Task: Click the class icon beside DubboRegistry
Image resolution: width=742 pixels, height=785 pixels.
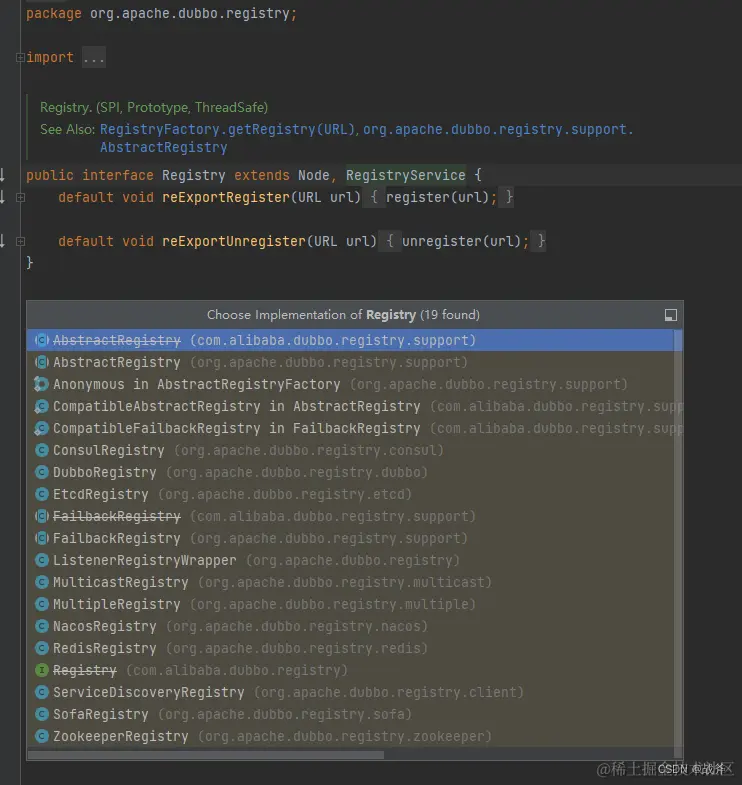Action: click(42, 472)
